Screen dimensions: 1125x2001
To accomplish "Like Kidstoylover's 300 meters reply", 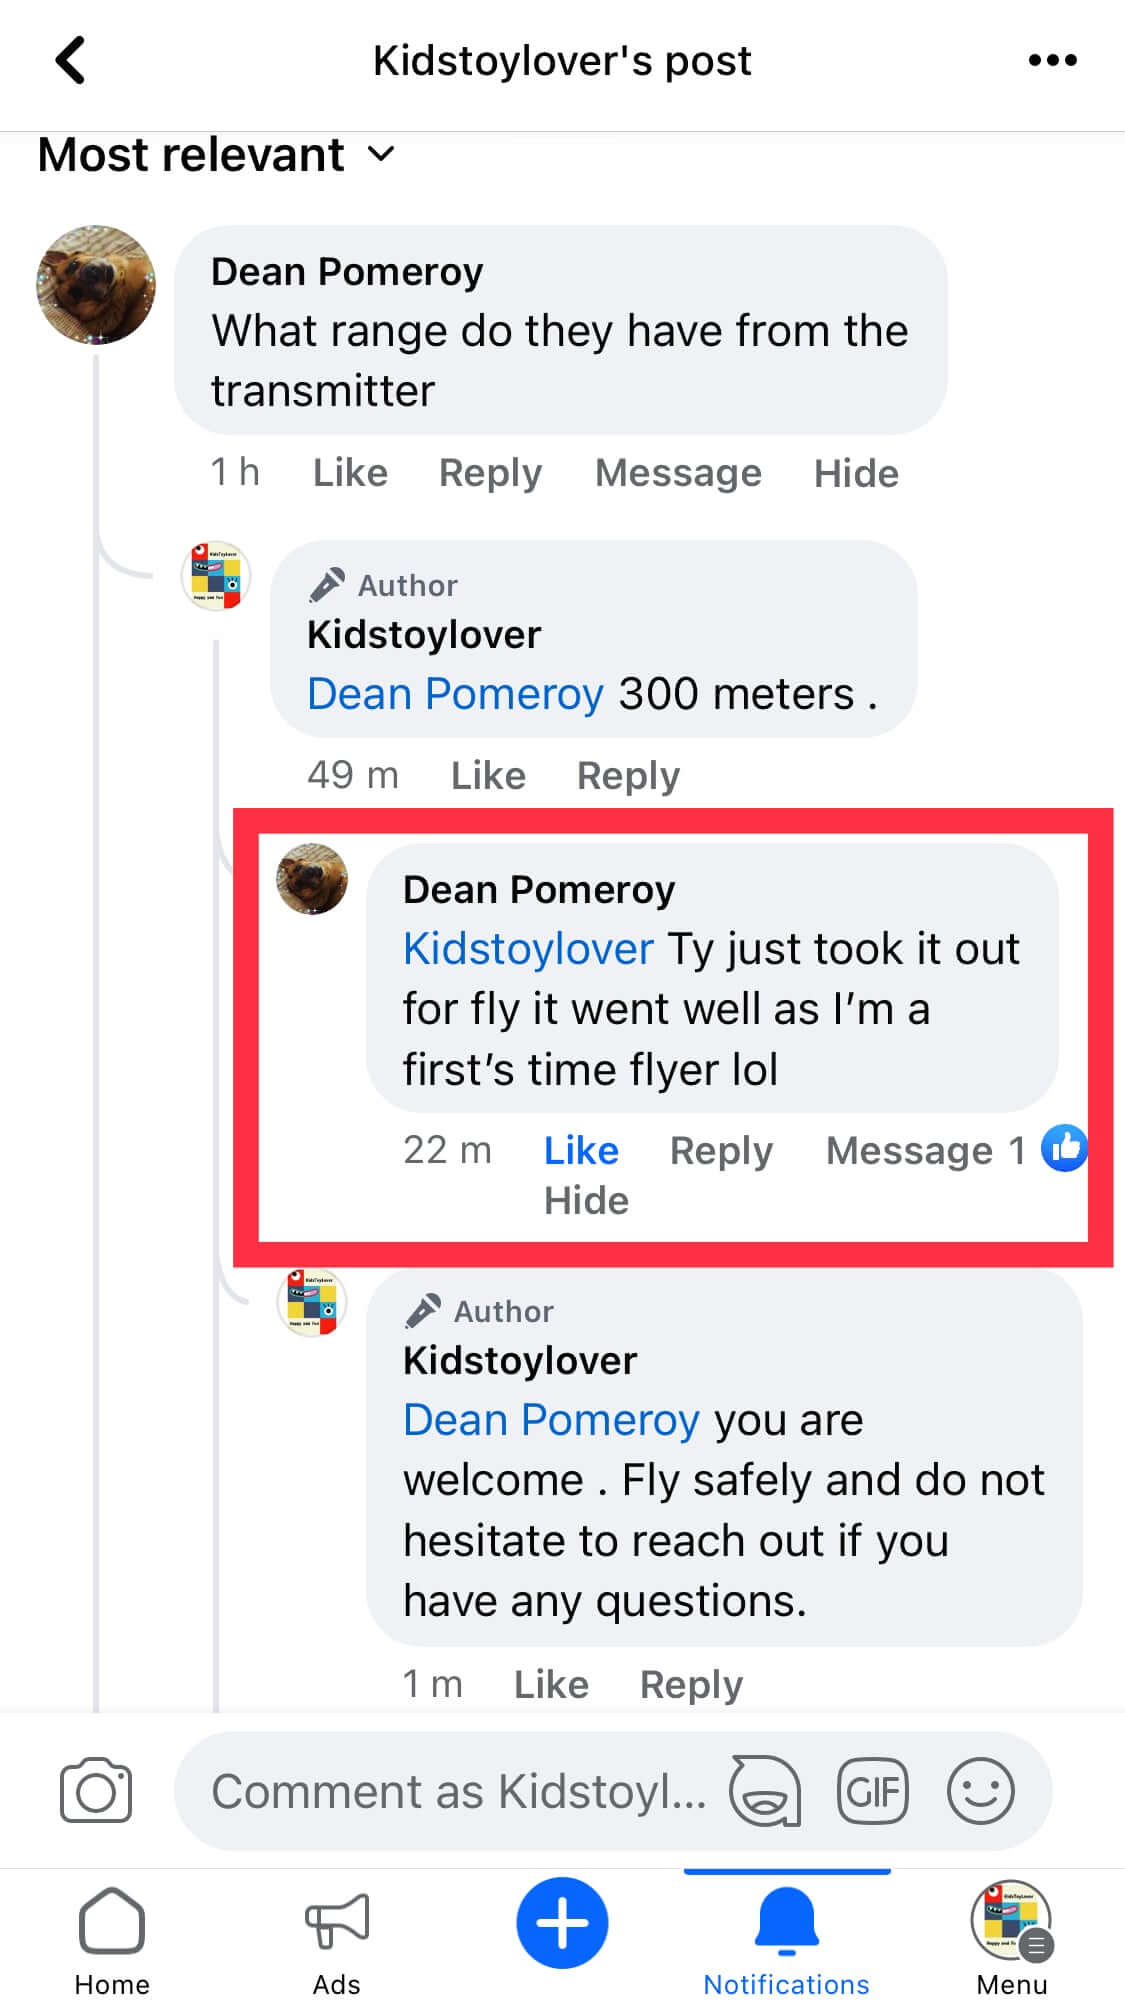I will pos(488,775).
